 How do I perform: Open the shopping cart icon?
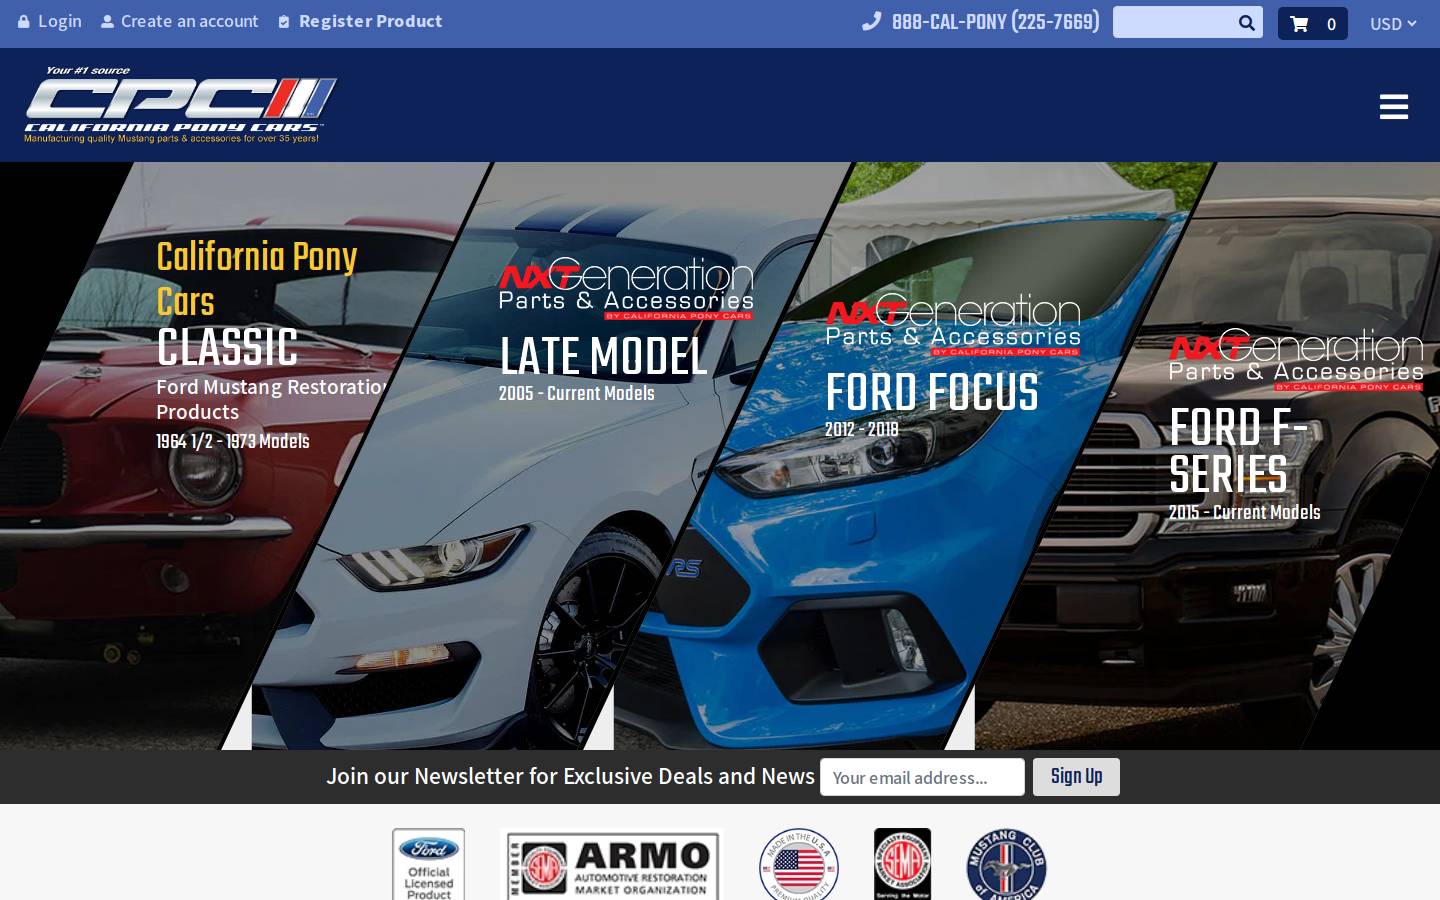(1299, 24)
